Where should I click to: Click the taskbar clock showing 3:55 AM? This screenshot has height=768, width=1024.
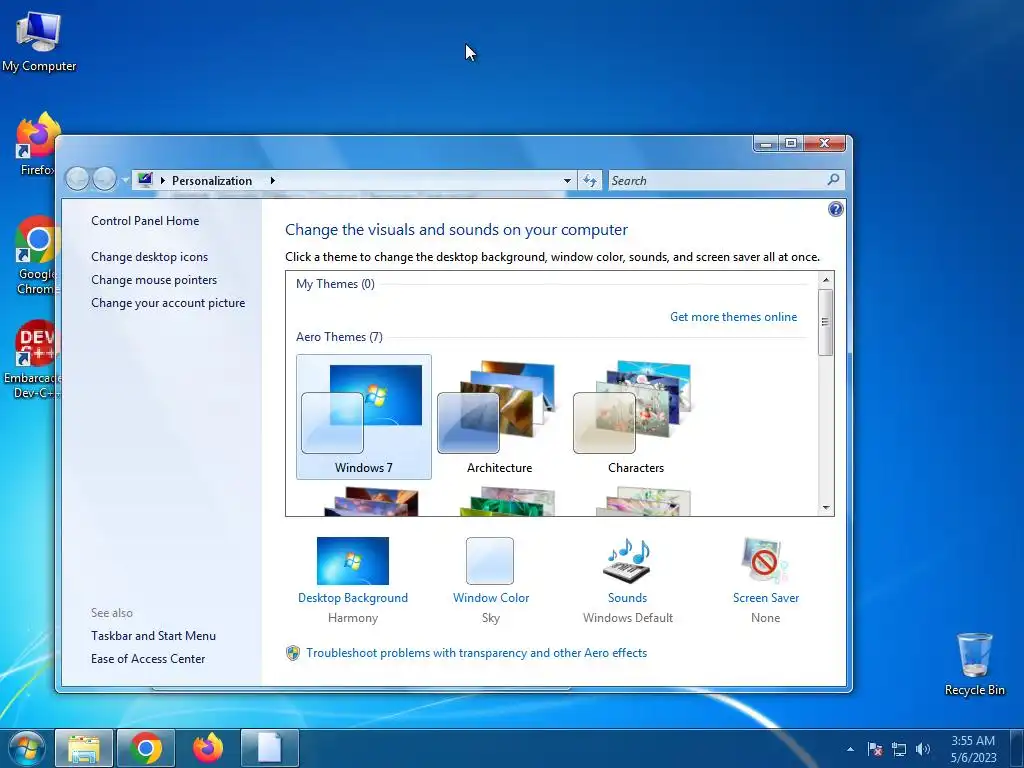pyautogui.click(x=973, y=749)
